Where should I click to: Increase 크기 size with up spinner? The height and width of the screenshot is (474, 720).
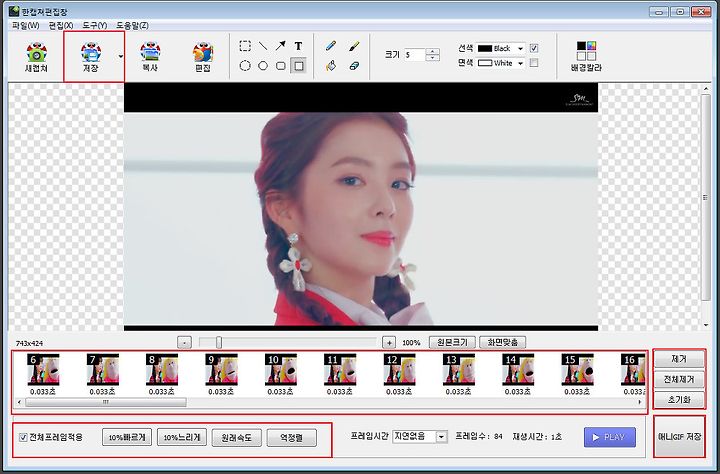(x=433, y=52)
